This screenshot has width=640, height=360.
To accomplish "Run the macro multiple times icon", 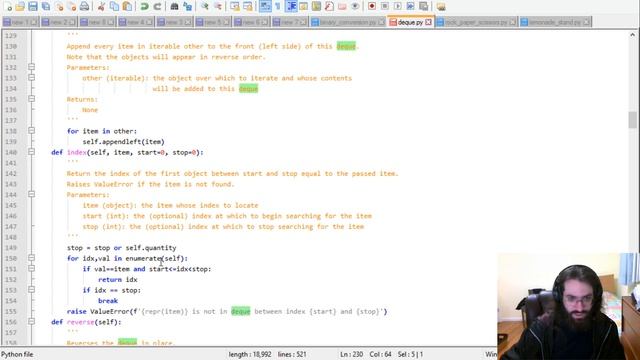I will (410, 6).
